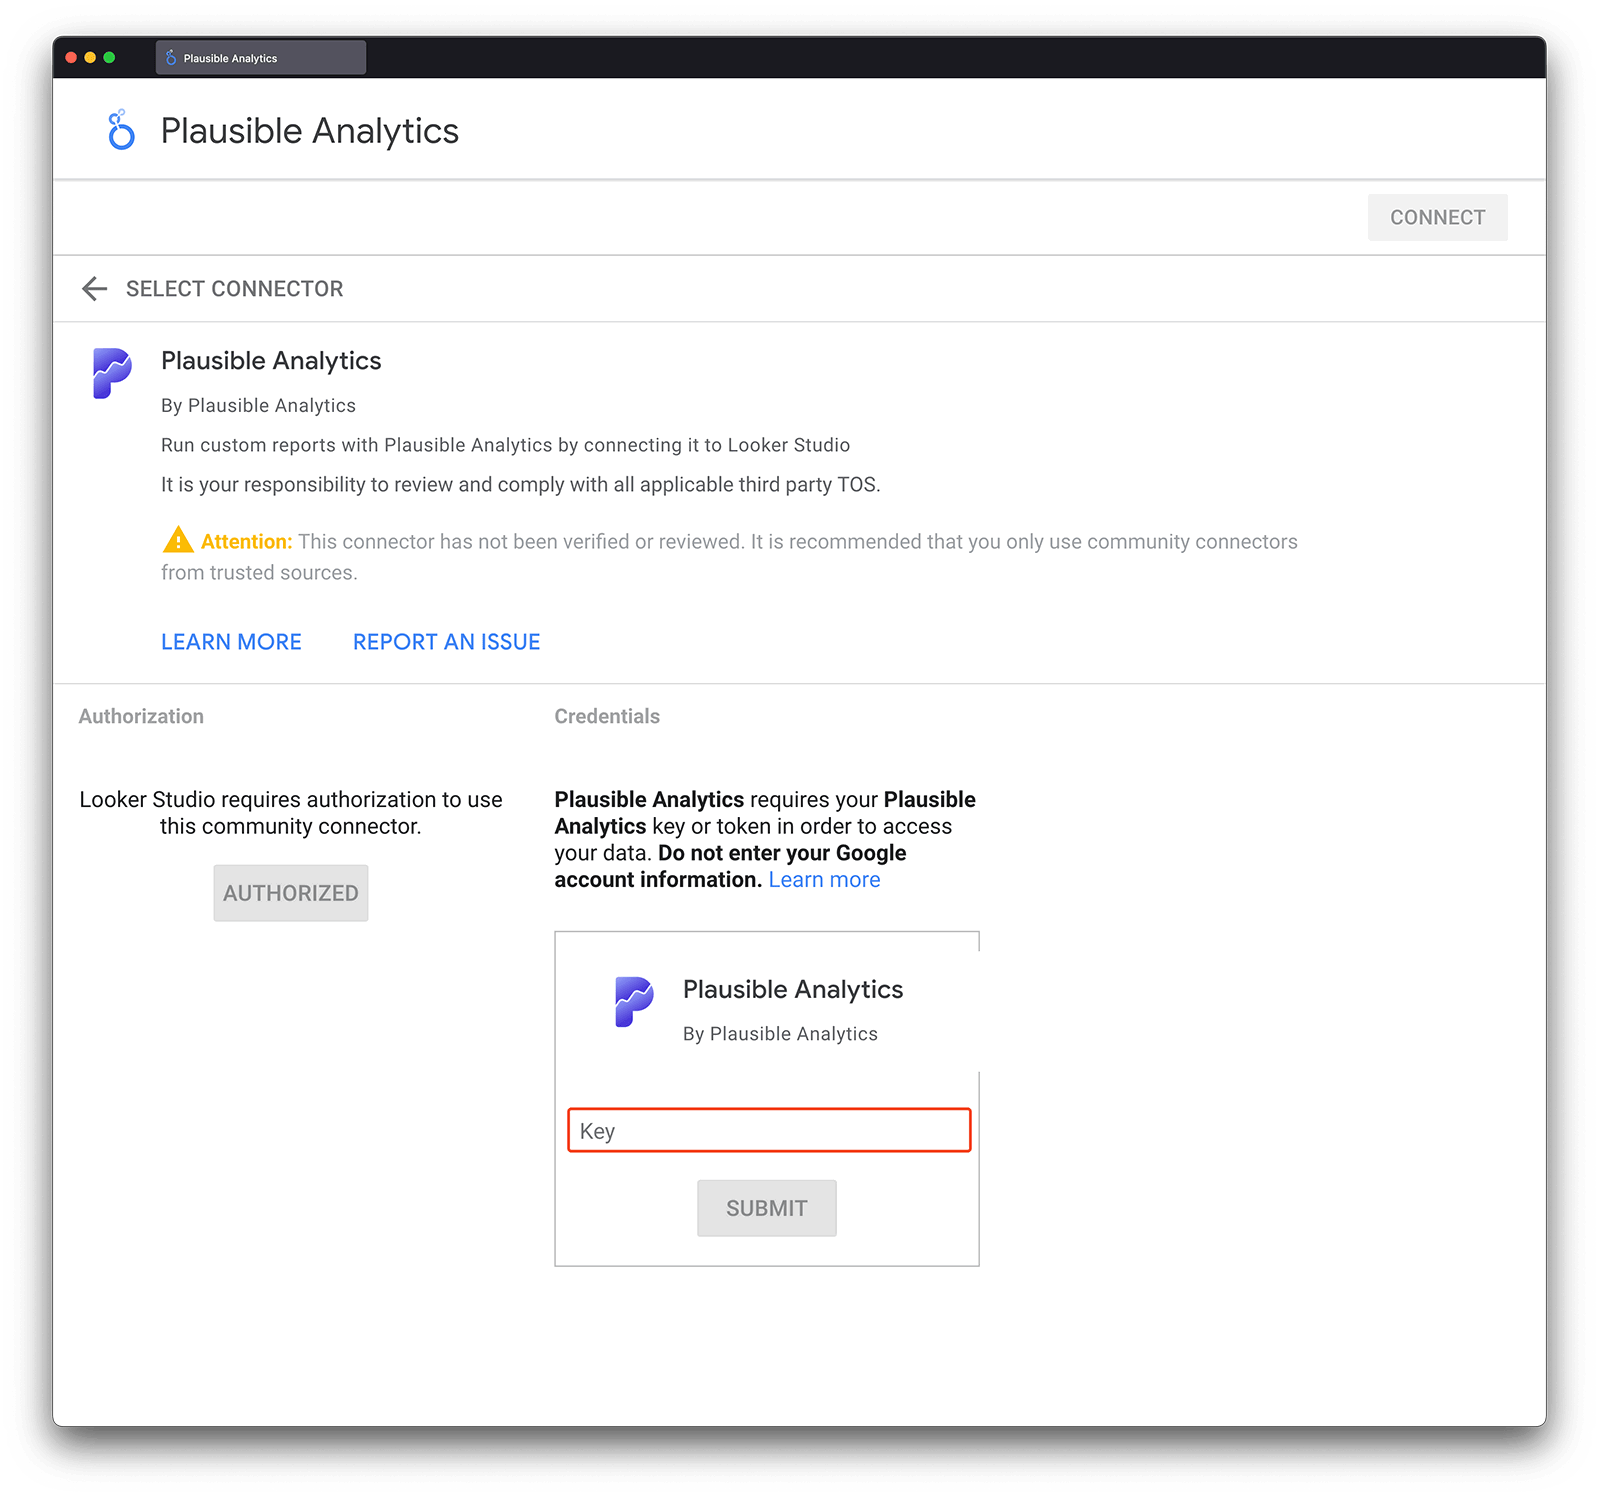Click the Plausible Analytics browser tab
The image size is (1600, 1497).
pos(260,57)
